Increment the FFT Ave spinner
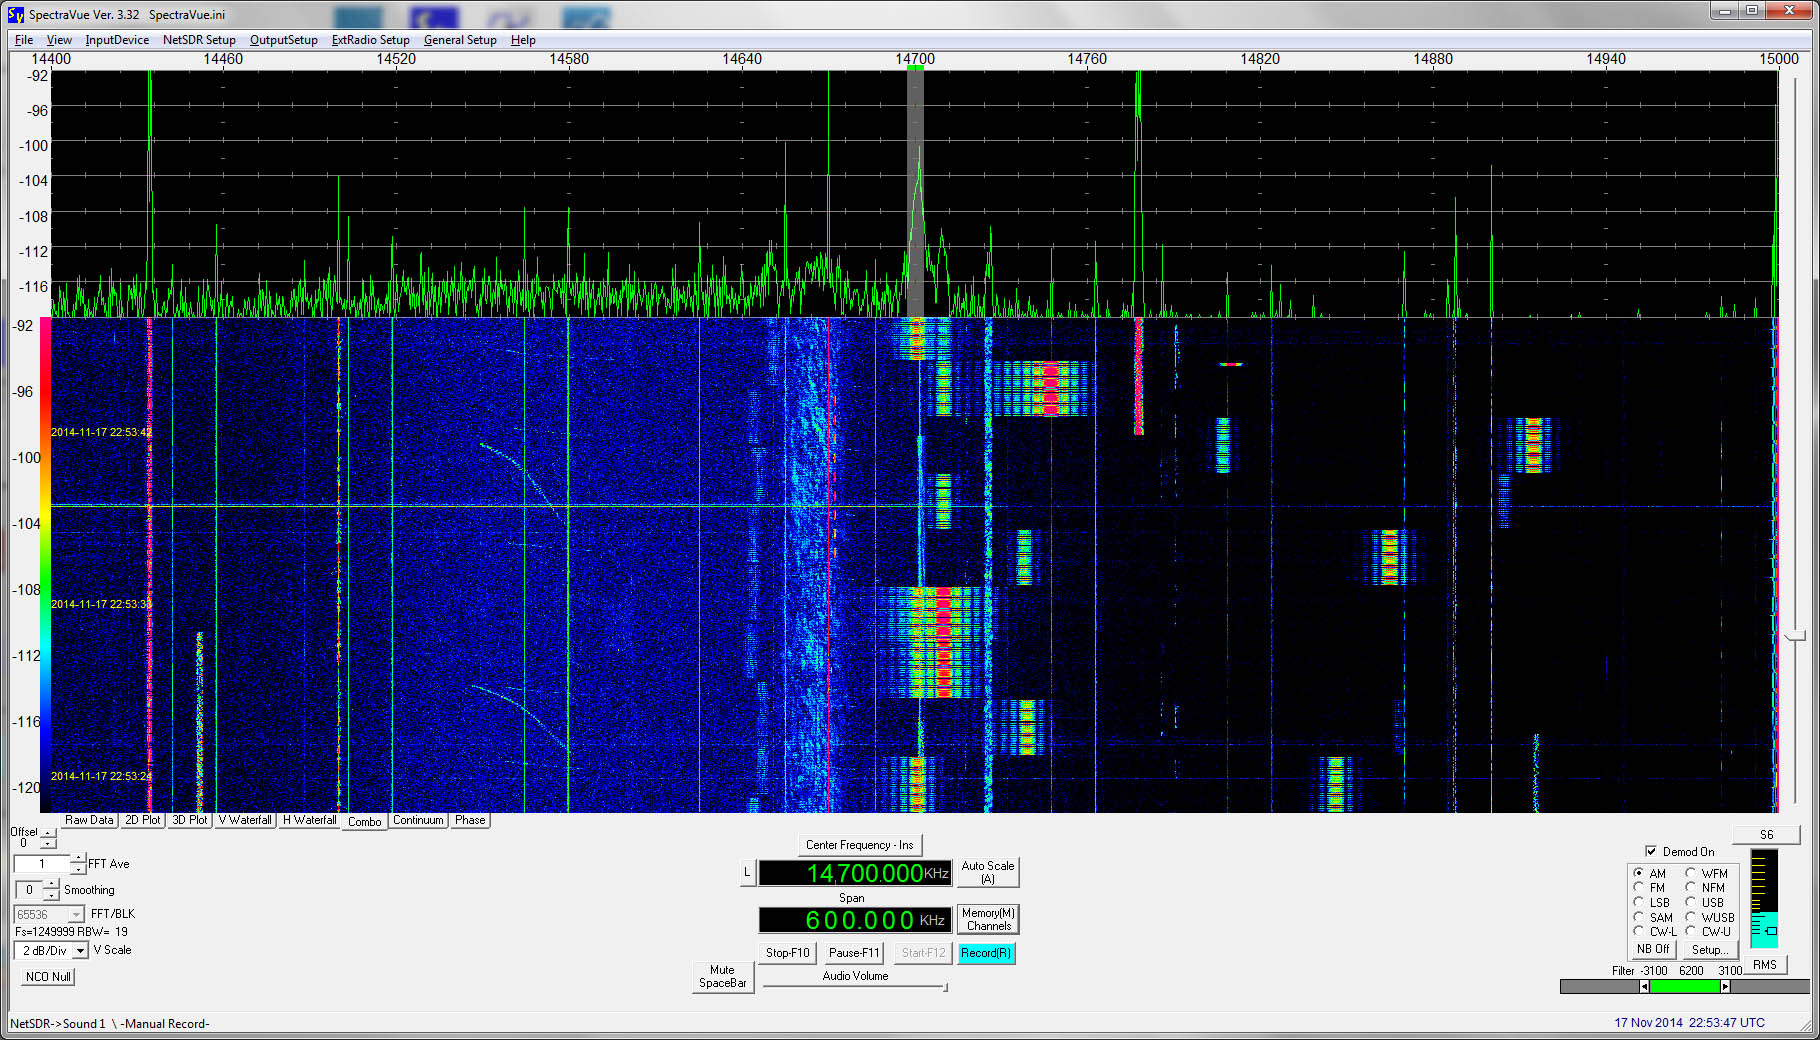The image size is (1820, 1040). pyautogui.click(x=78, y=859)
